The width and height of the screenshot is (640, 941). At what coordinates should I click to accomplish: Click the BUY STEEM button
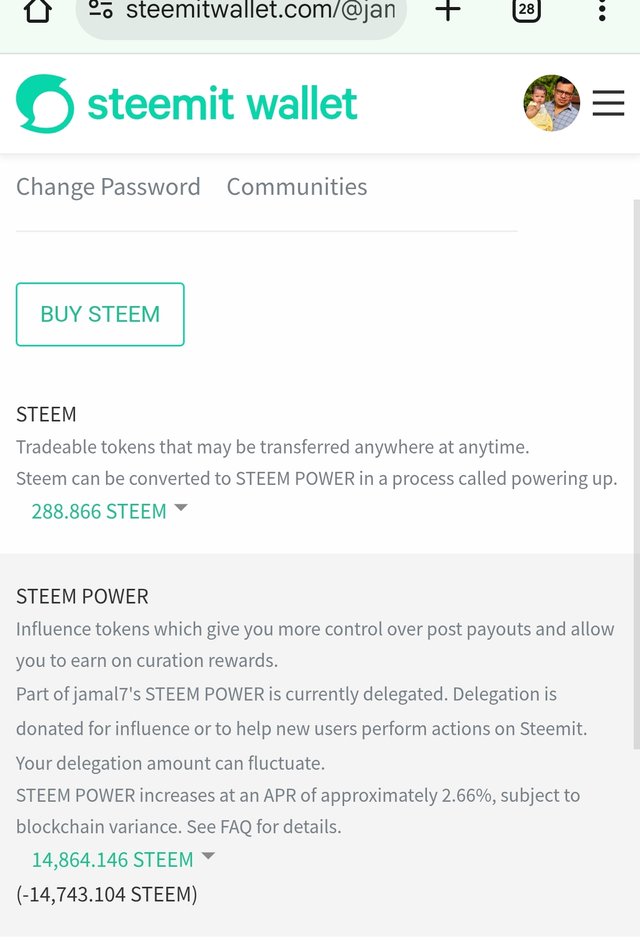click(x=100, y=314)
